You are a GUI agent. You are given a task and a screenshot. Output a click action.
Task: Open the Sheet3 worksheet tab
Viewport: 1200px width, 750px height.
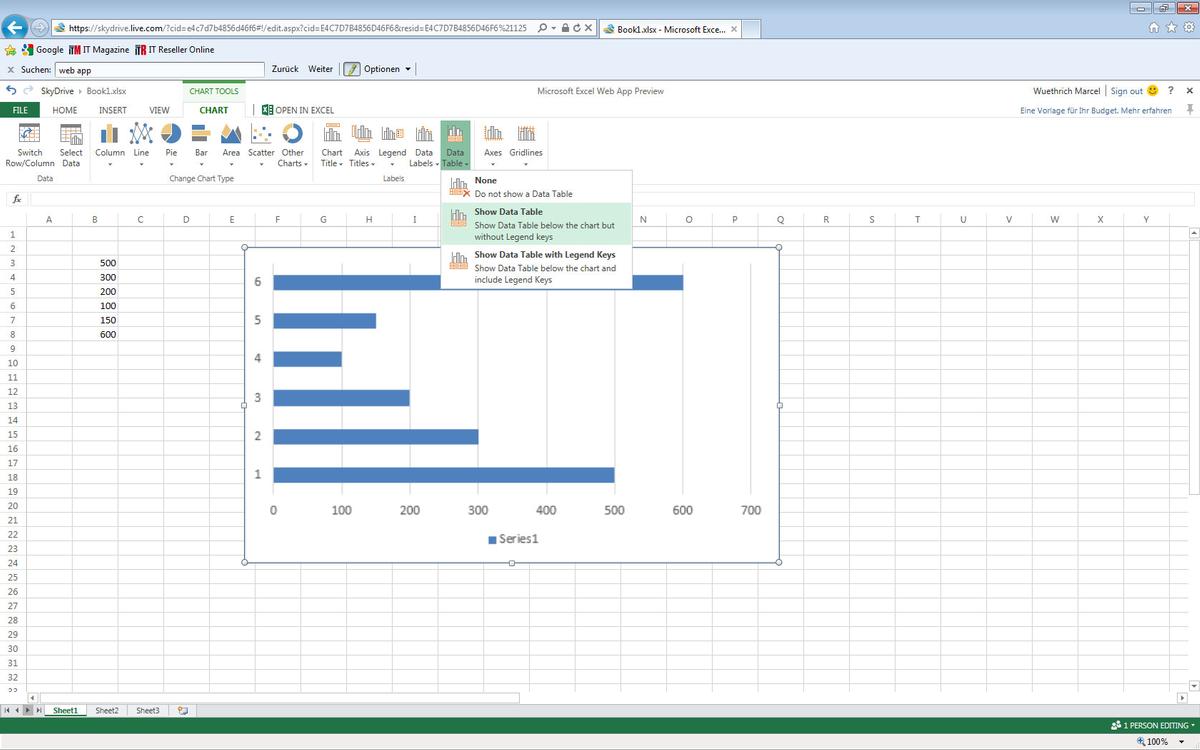coord(147,710)
